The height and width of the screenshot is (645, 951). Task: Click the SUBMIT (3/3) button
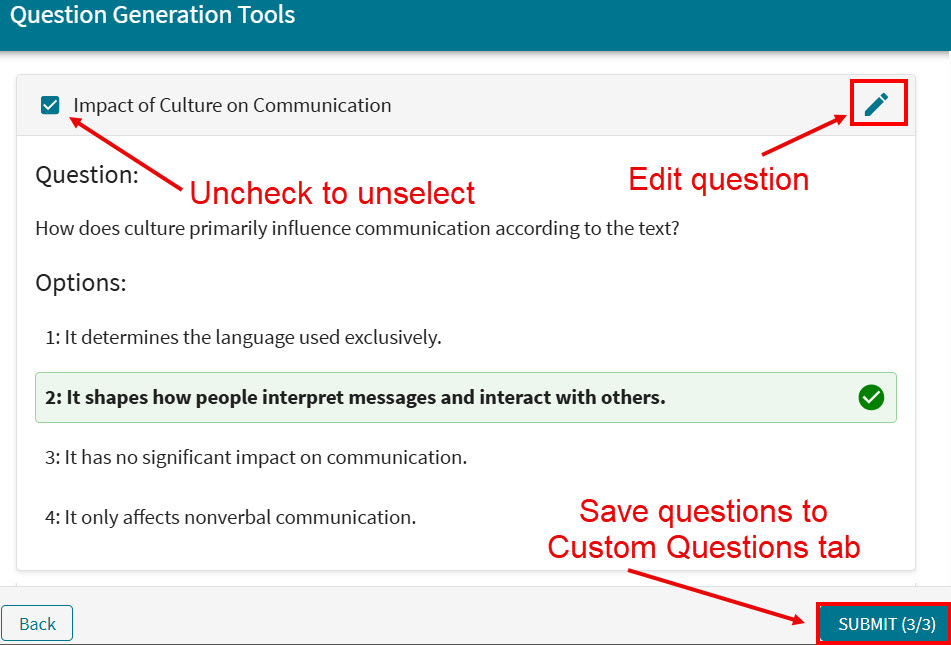(886, 624)
